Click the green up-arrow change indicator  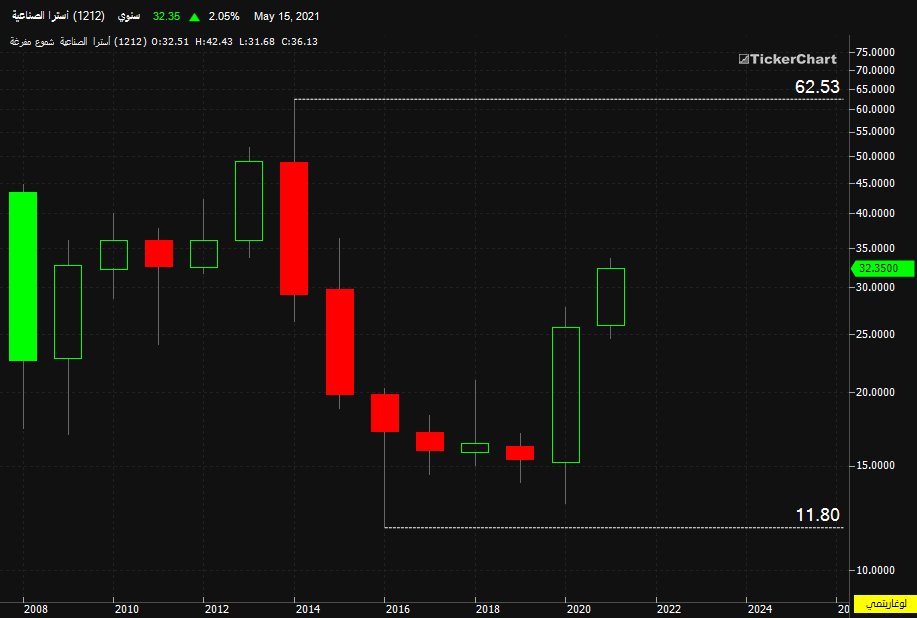click(195, 17)
